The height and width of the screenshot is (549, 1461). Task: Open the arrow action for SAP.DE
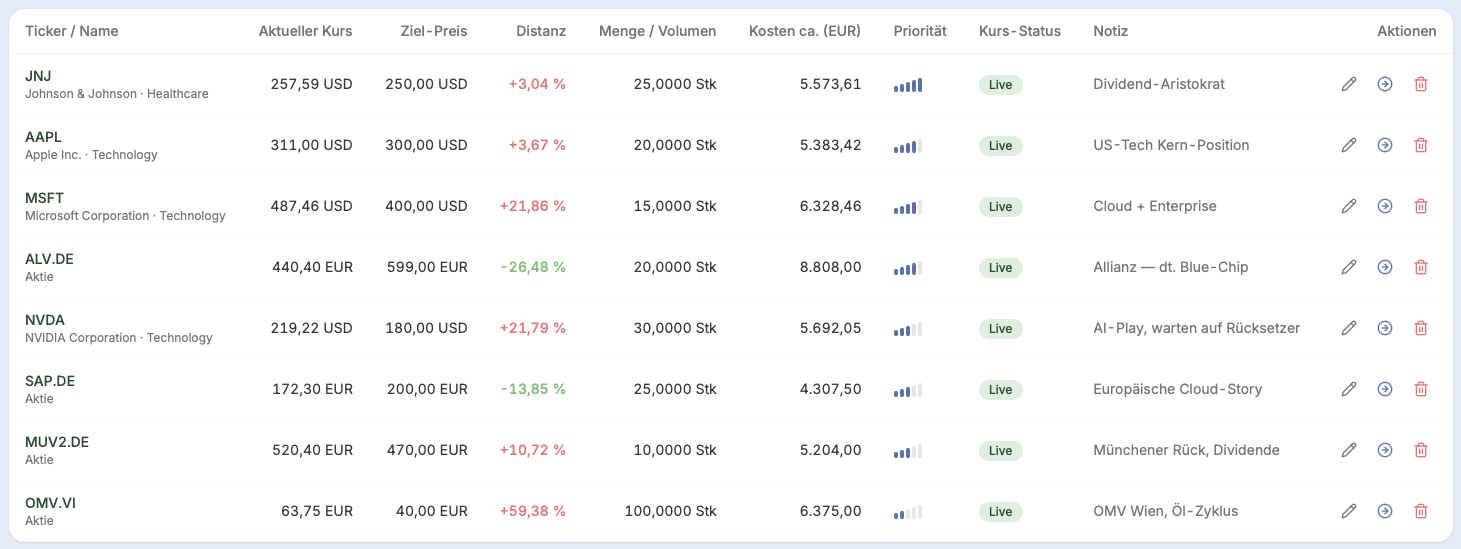point(1385,390)
